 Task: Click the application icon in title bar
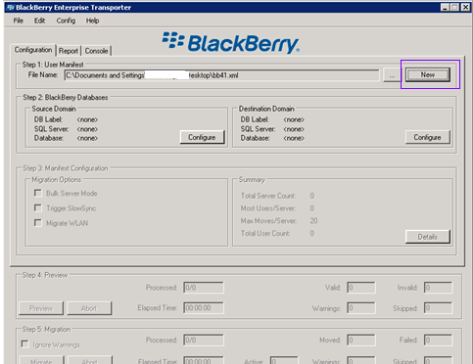(x=10, y=7)
